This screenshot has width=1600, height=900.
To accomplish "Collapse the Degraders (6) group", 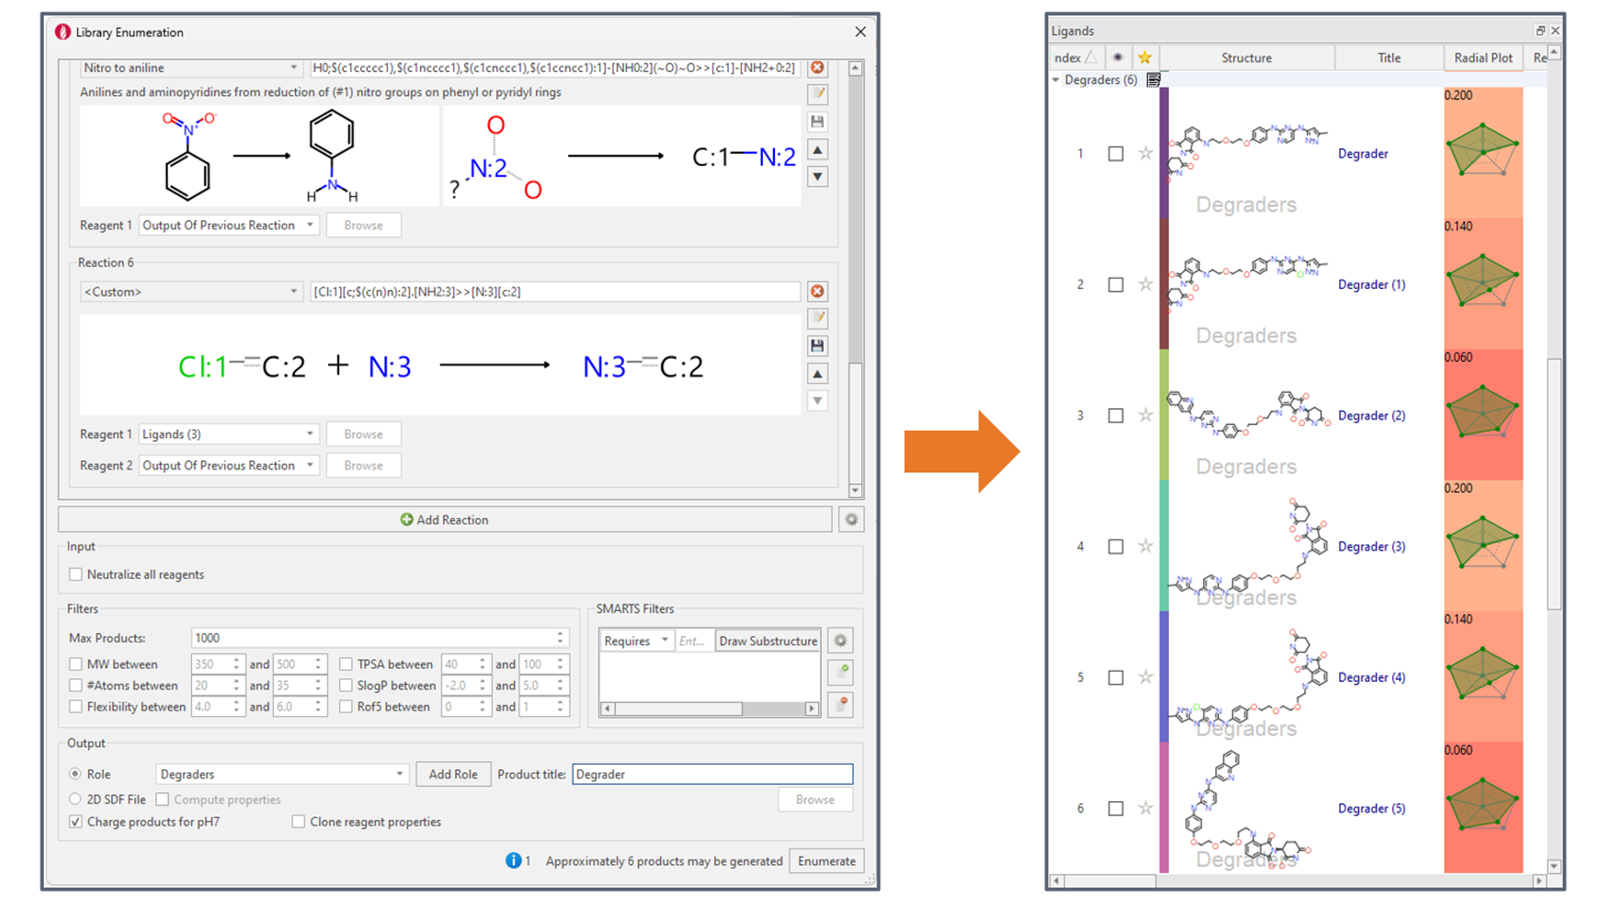I will [1056, 80].
